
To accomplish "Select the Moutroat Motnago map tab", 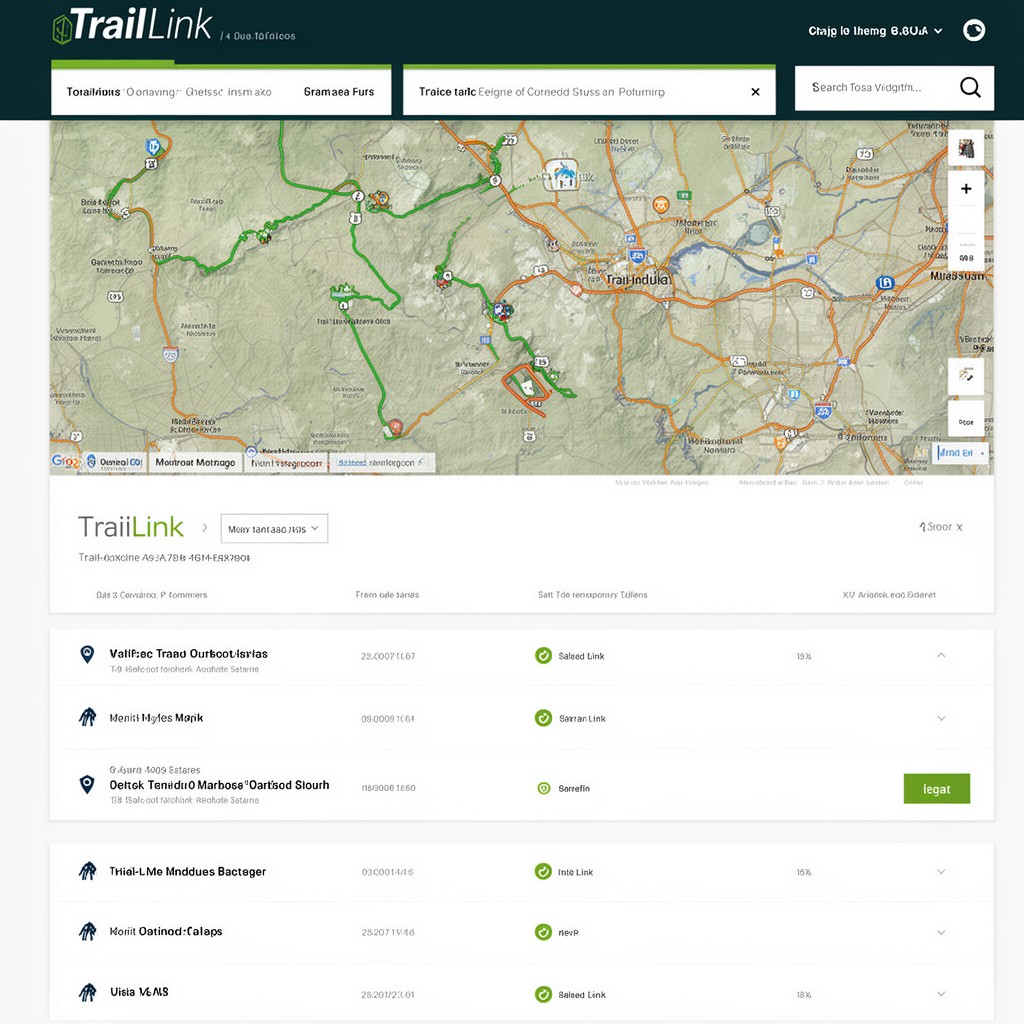I will (195, 462).
